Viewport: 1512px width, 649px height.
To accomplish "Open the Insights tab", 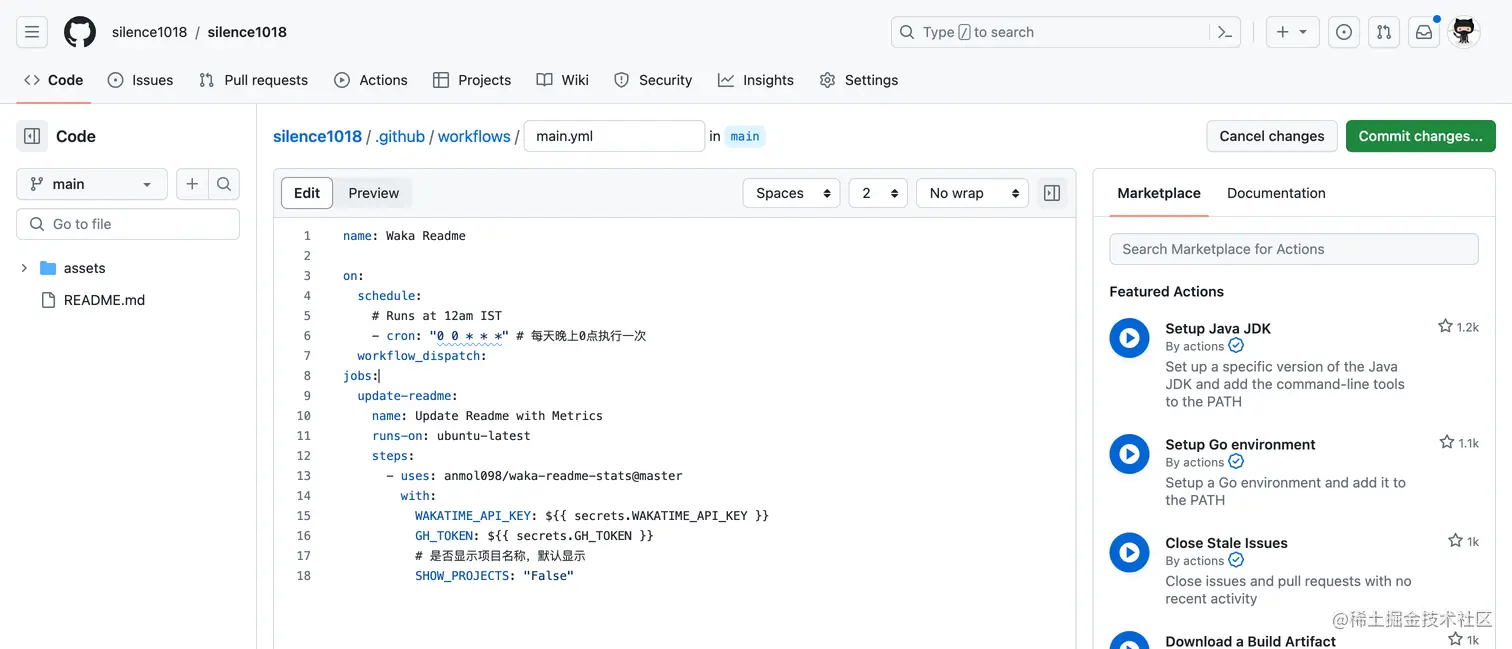I will pos(756,80).
